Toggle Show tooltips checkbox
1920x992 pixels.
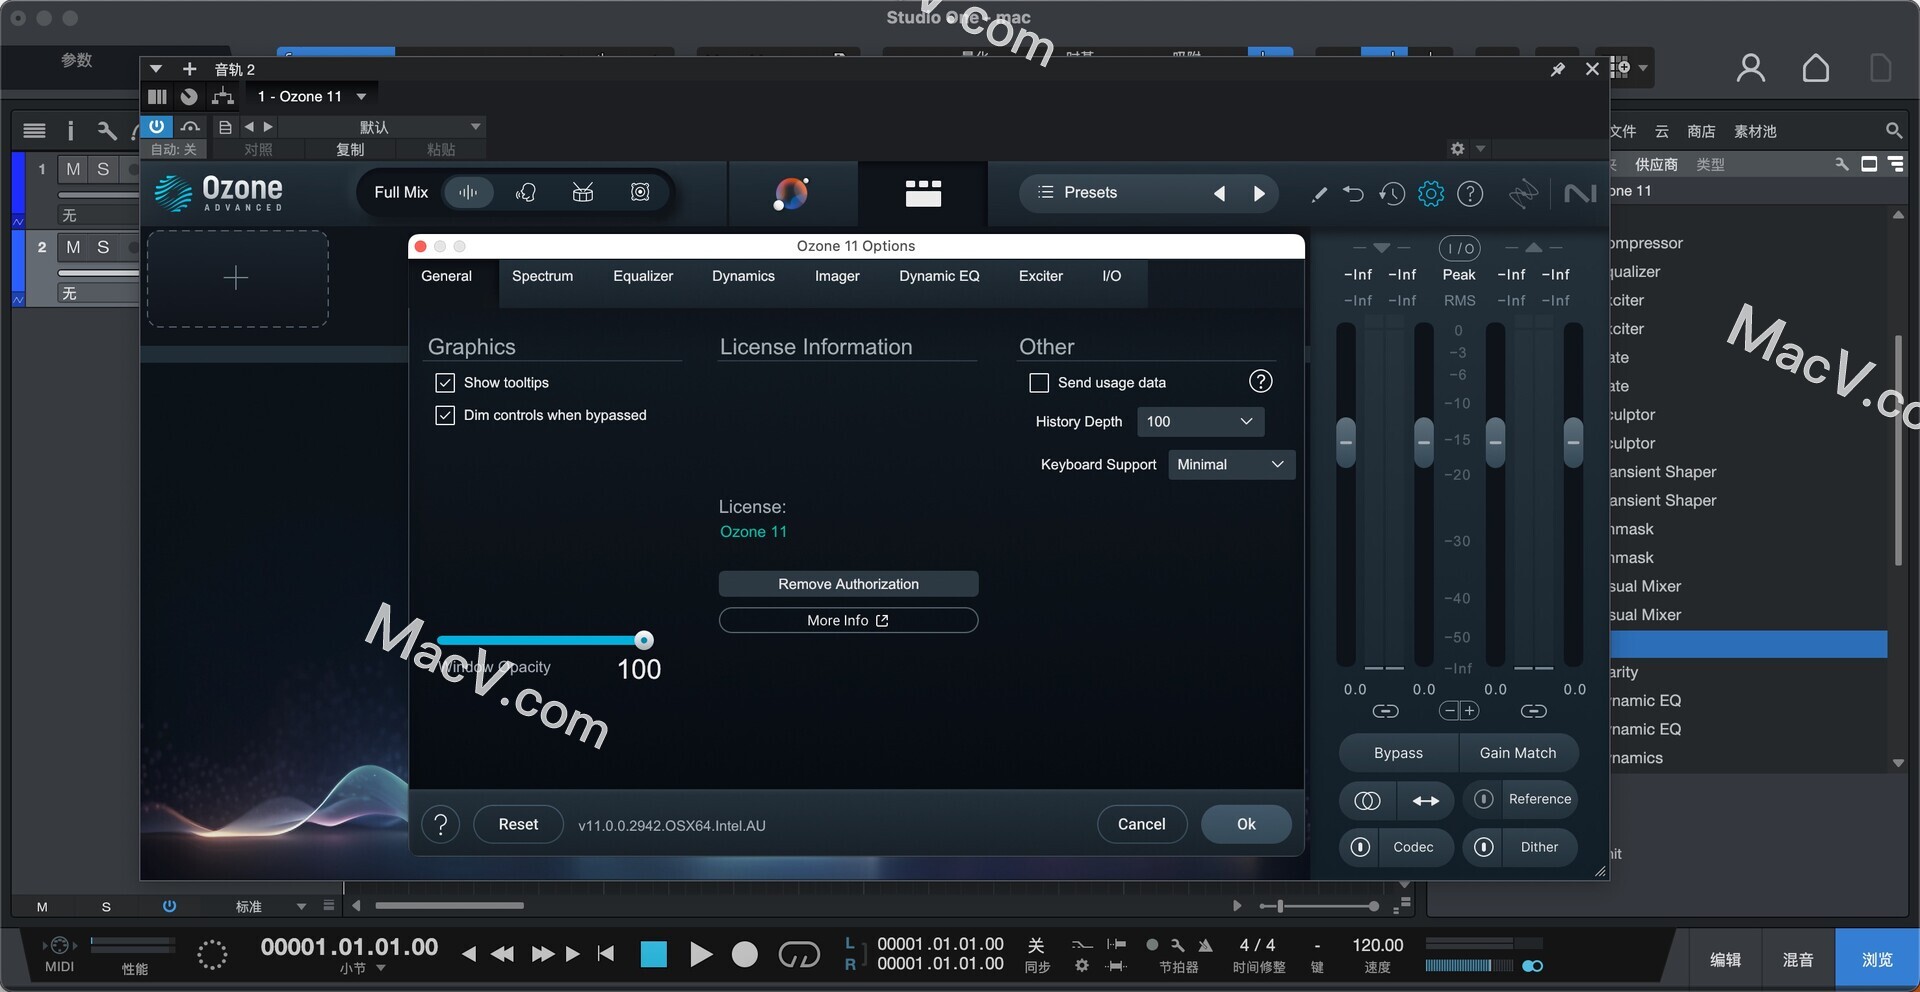click(x=445, y=383)
